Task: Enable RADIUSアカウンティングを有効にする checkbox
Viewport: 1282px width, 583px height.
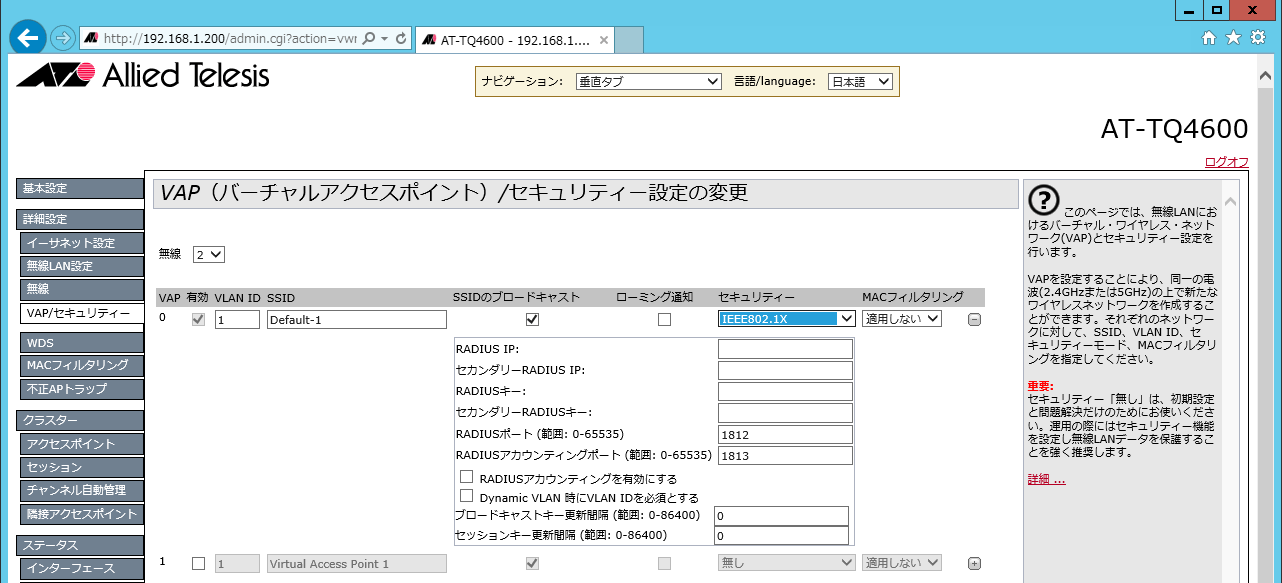Action: pyautogui.click(x=466, y=477)
